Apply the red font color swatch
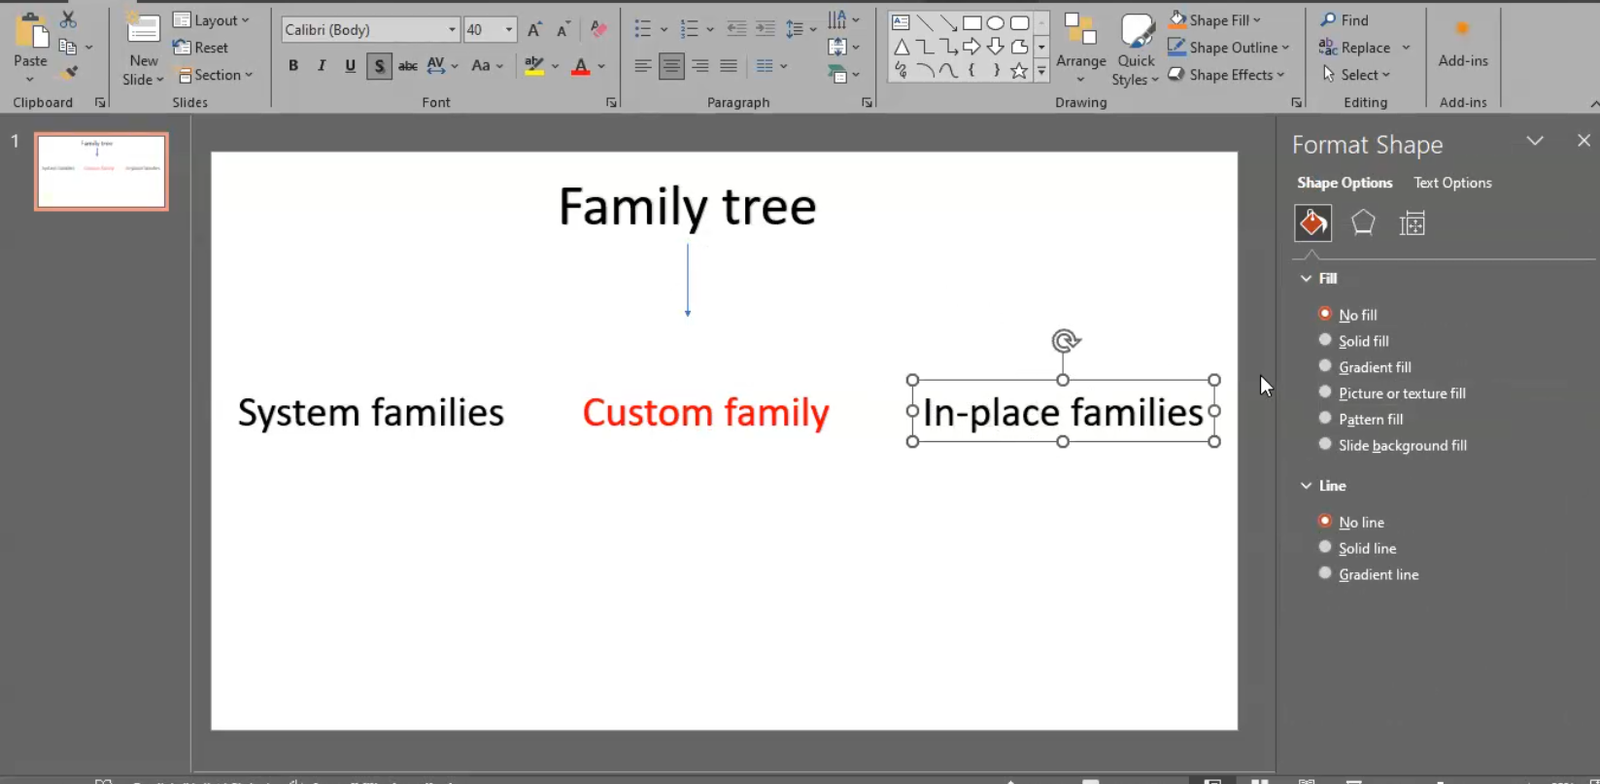 (x=581, y=66)
